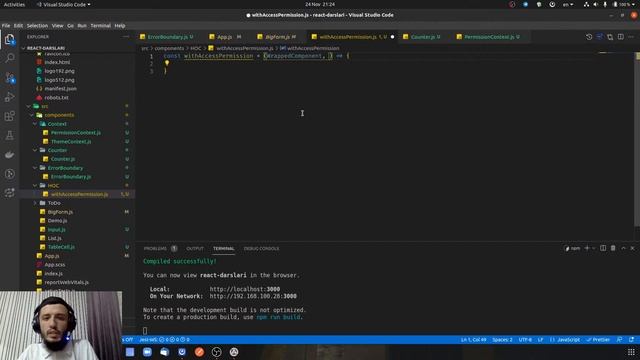Show Ubuntu applications grid
The height and width of the screenshot is (360, 640).
coord(631,352)
